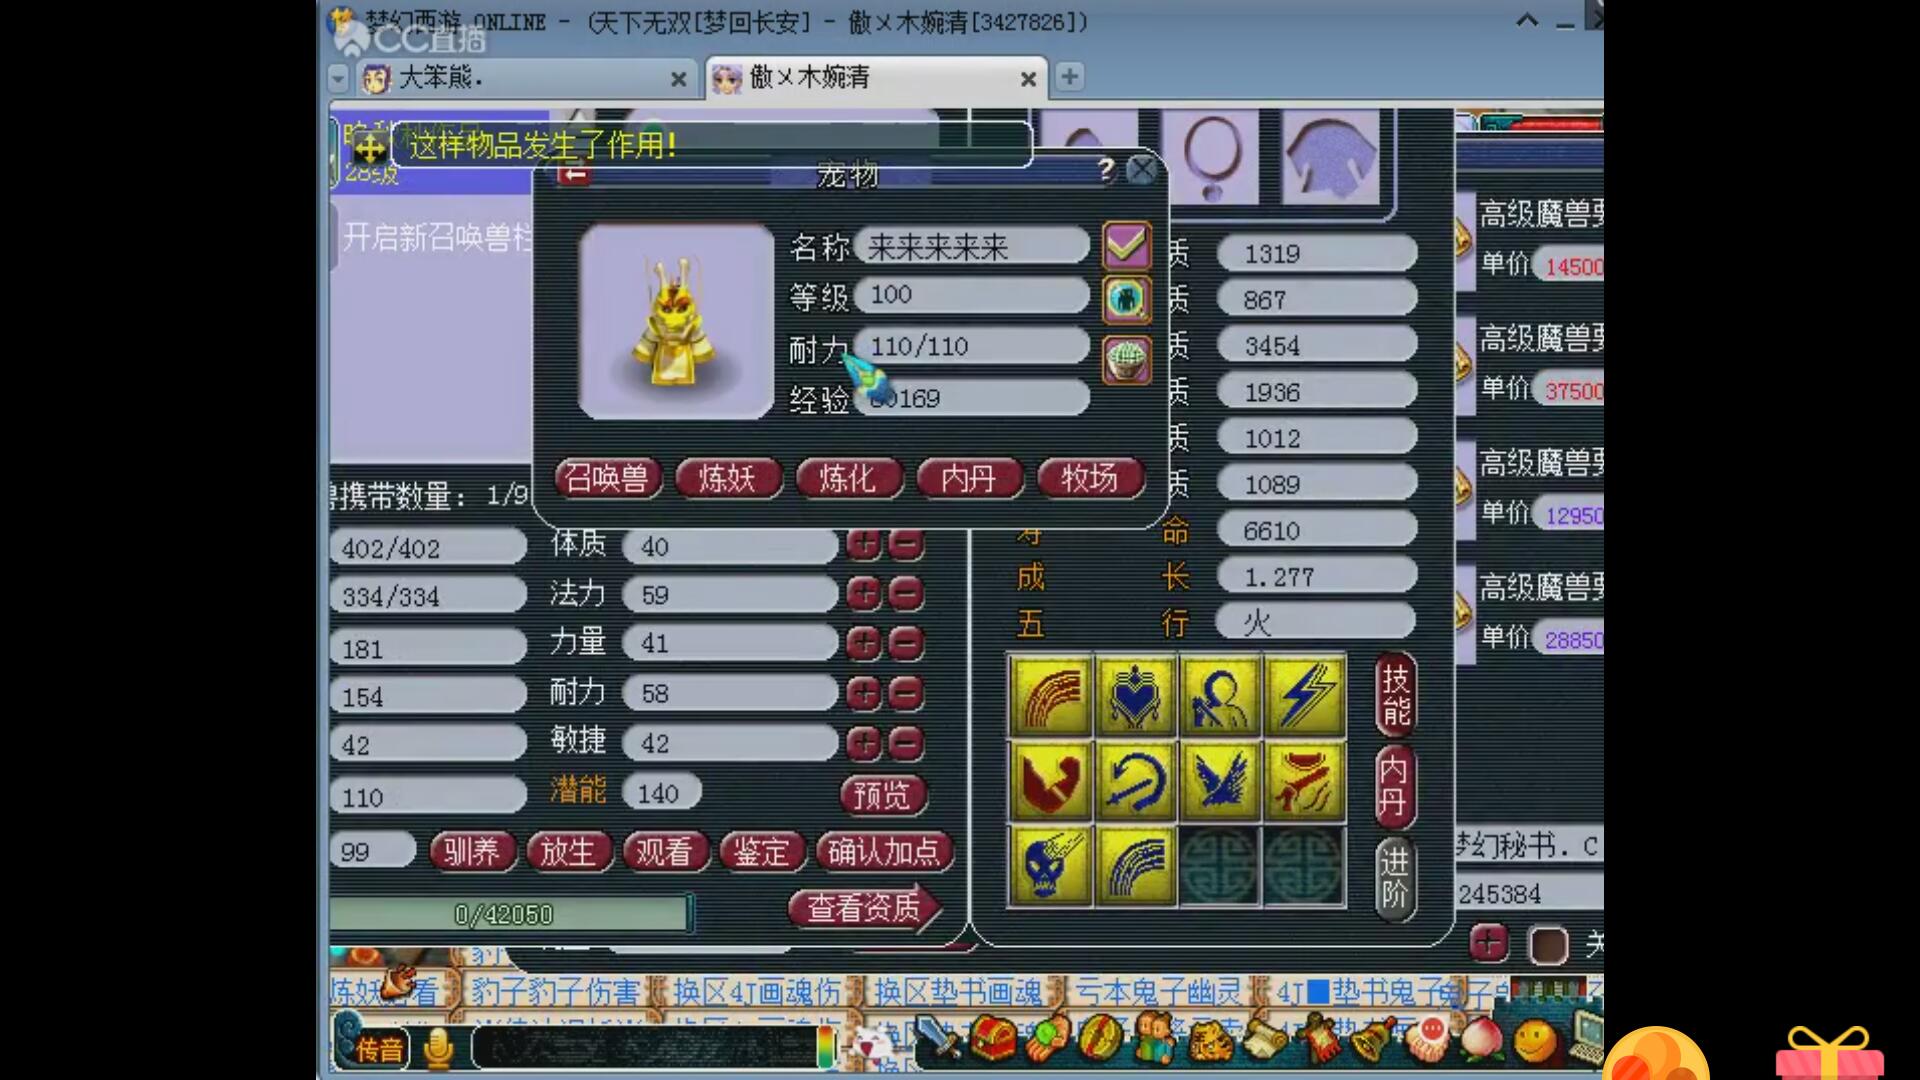Viewport: 1920px width, 1080px height.
Task: Click the golden bell icon in bottom bar
Action: [1373, 1040]
